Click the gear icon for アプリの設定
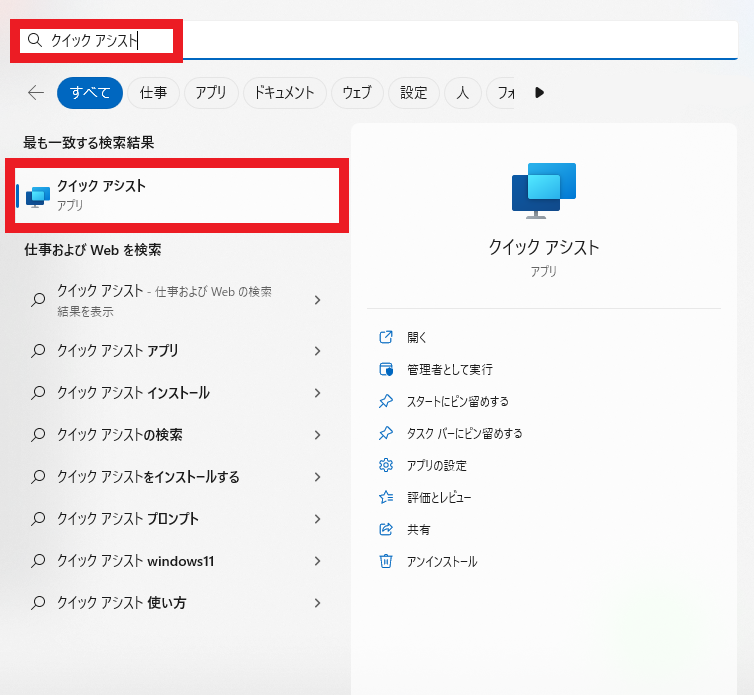Screen dimensions: 754x695 tap(386, 465)
